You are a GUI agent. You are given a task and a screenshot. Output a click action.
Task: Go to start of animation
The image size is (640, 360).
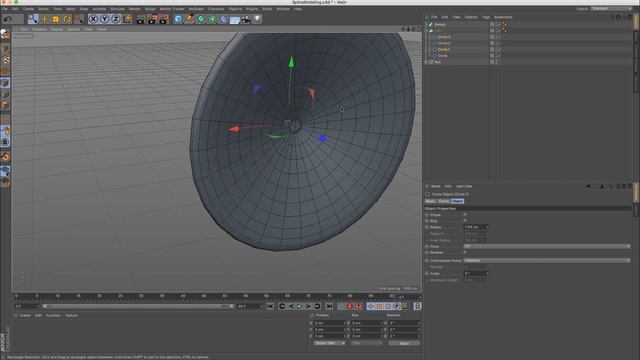(x=270, y=306)
